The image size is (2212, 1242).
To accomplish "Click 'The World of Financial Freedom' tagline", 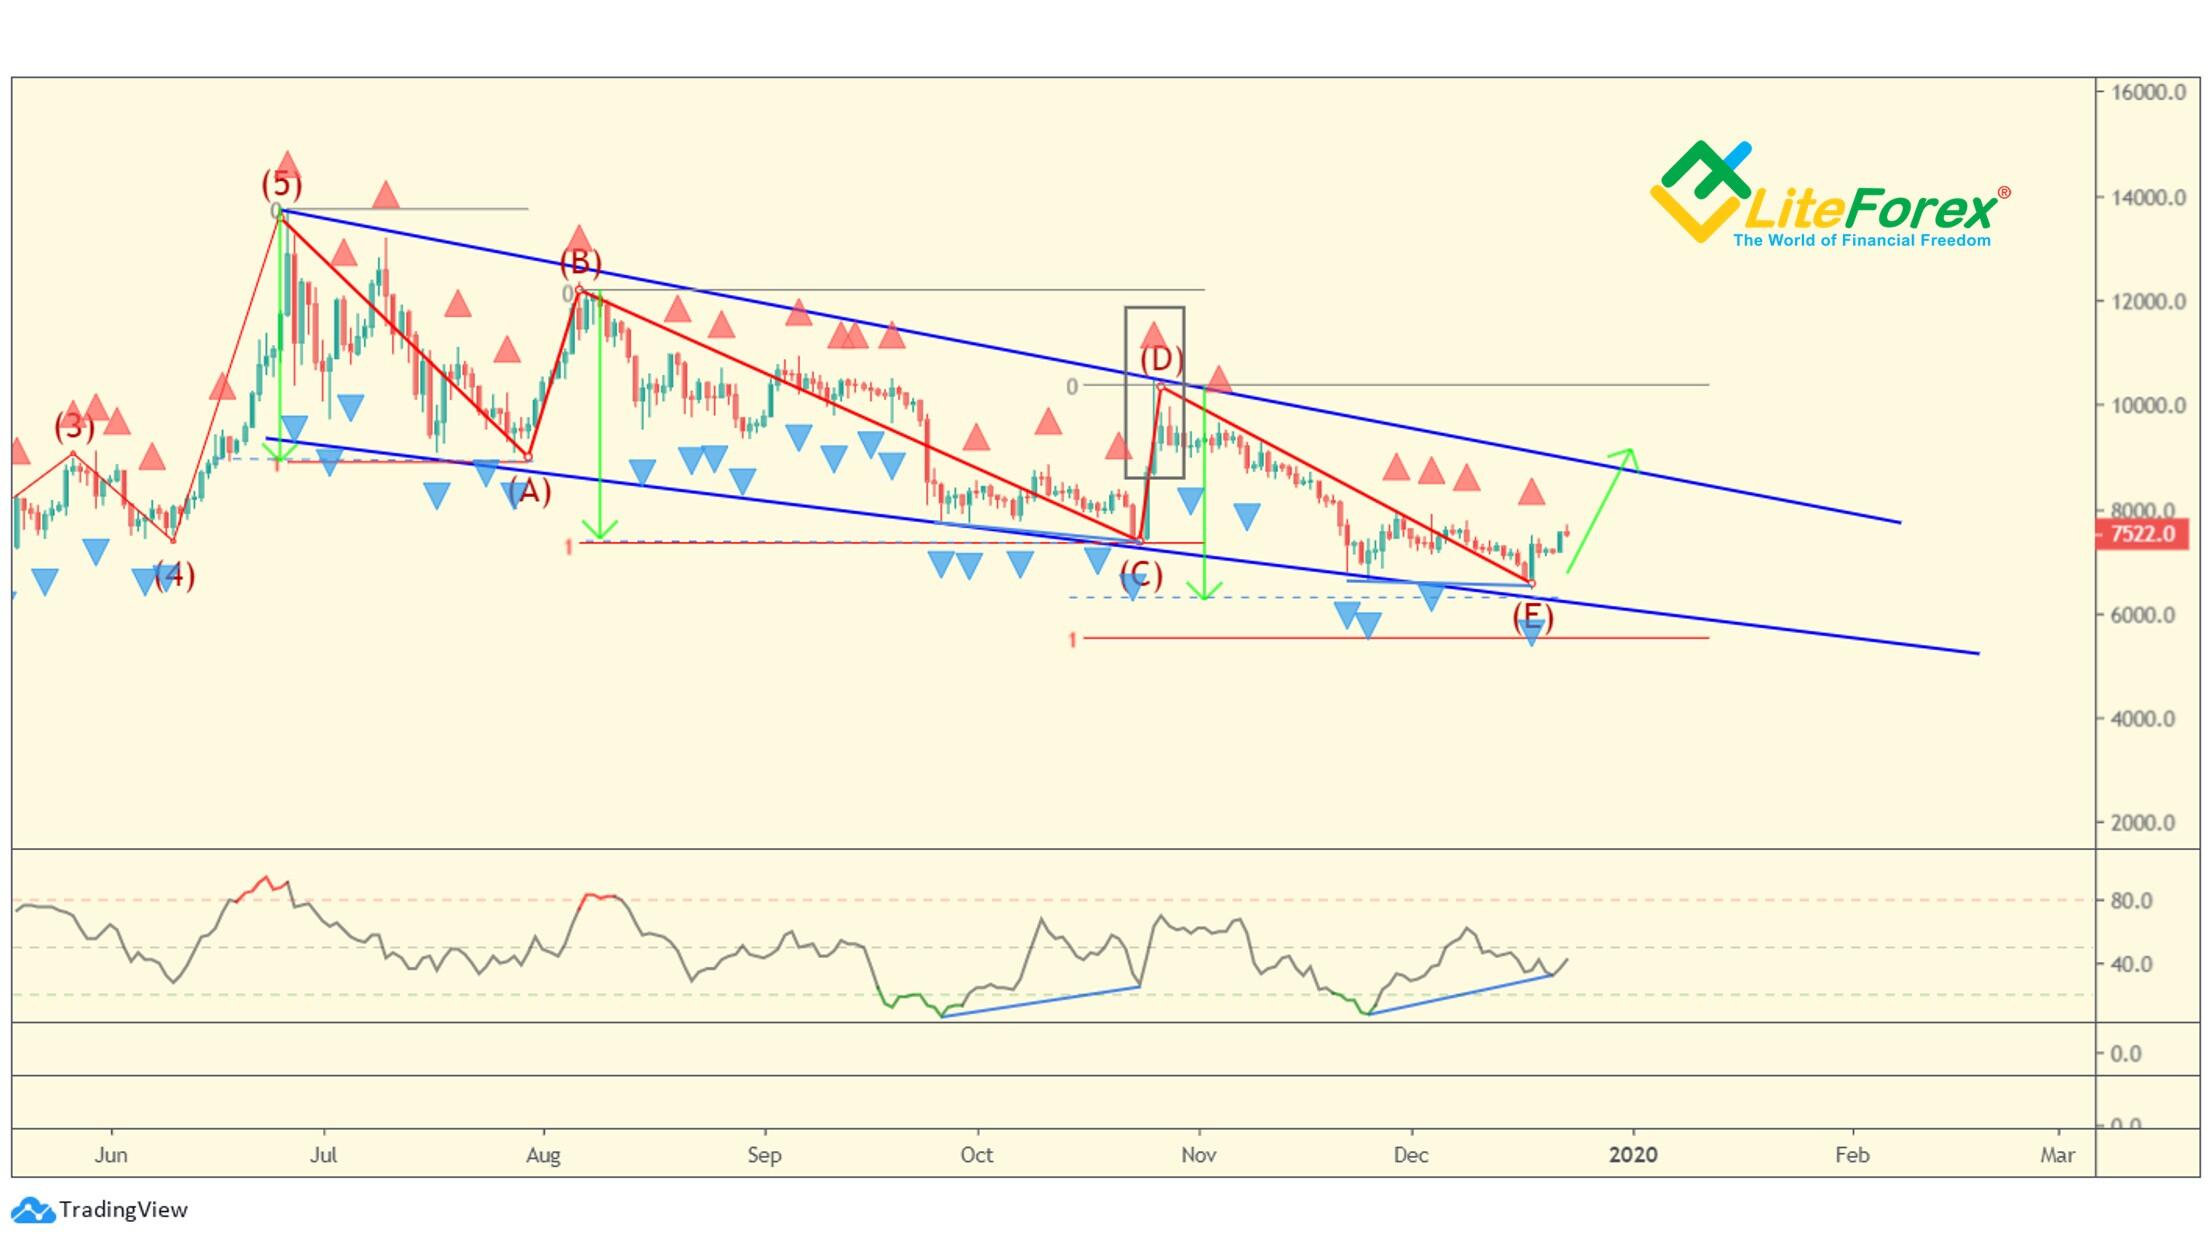I will pos(1861,240).
